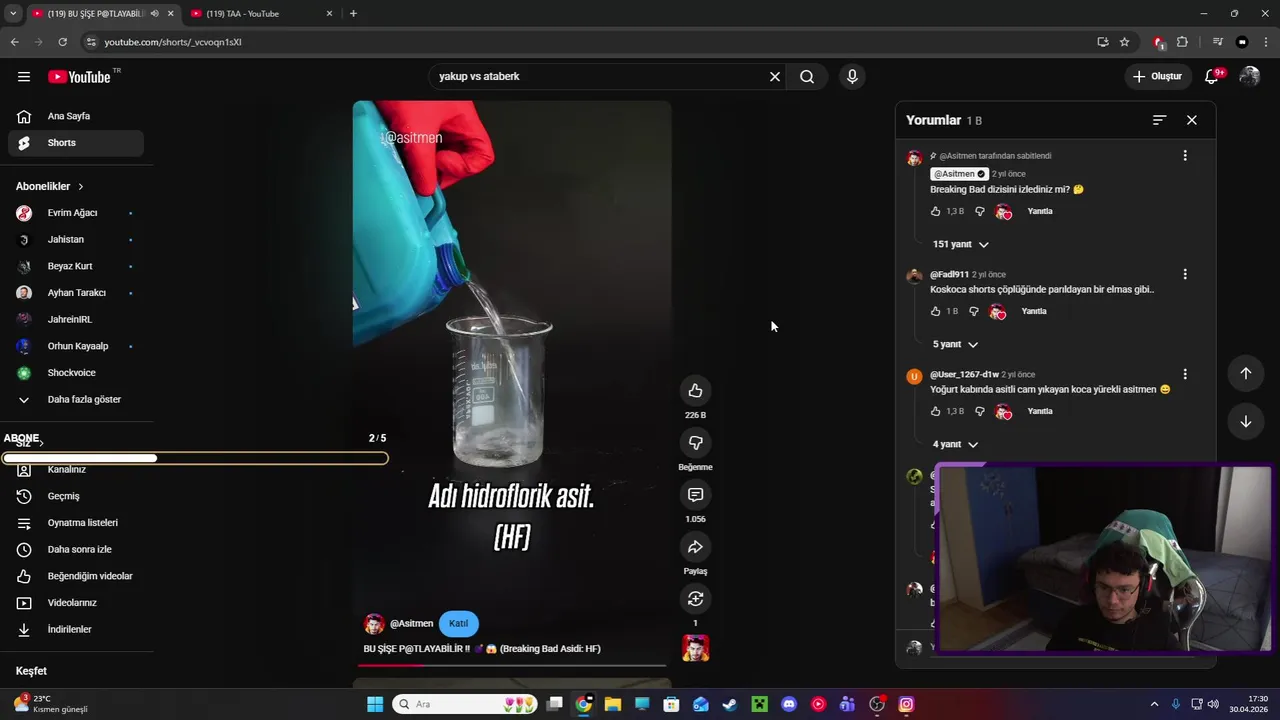Open İndirilenler in the sidebar

(x=76, y=629)
